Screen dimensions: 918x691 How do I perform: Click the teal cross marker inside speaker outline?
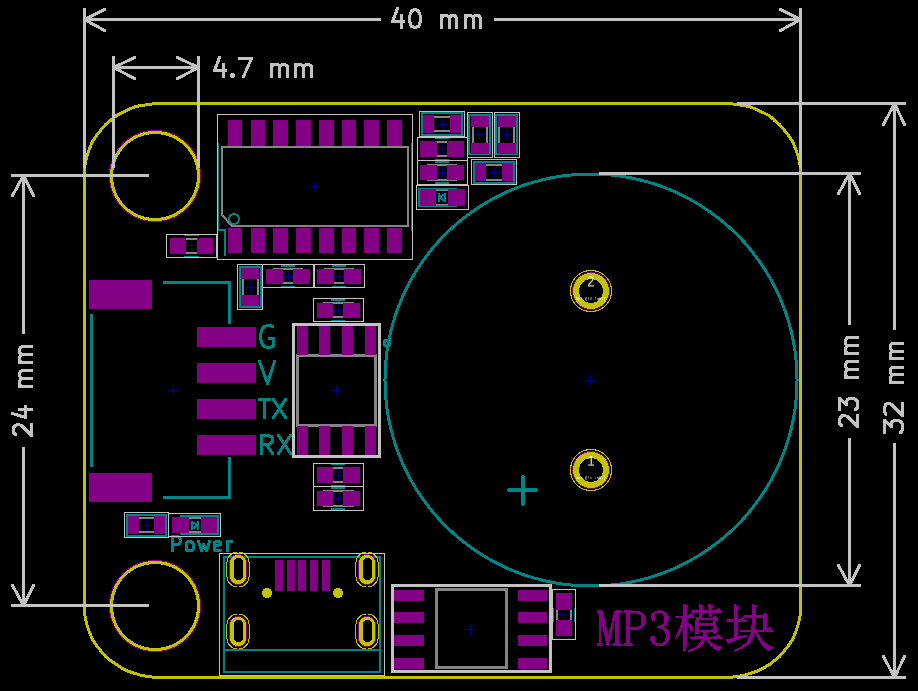(523, 490)
